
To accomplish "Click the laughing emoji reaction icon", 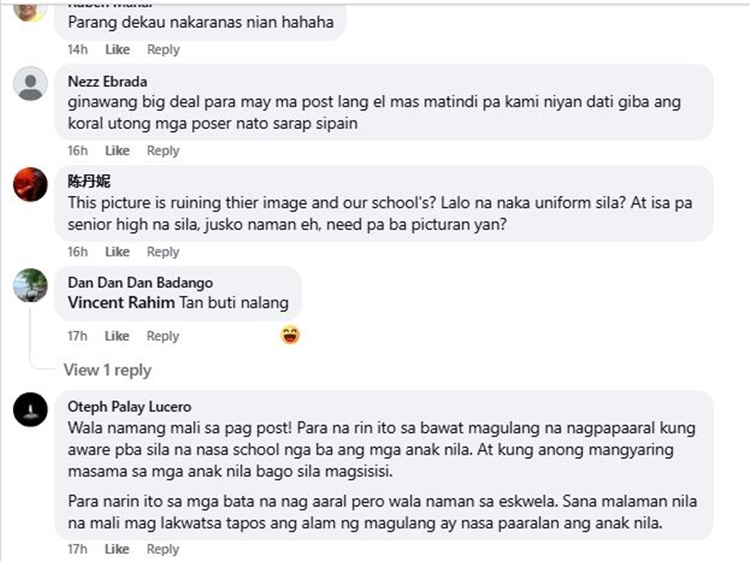I will 290,335.
